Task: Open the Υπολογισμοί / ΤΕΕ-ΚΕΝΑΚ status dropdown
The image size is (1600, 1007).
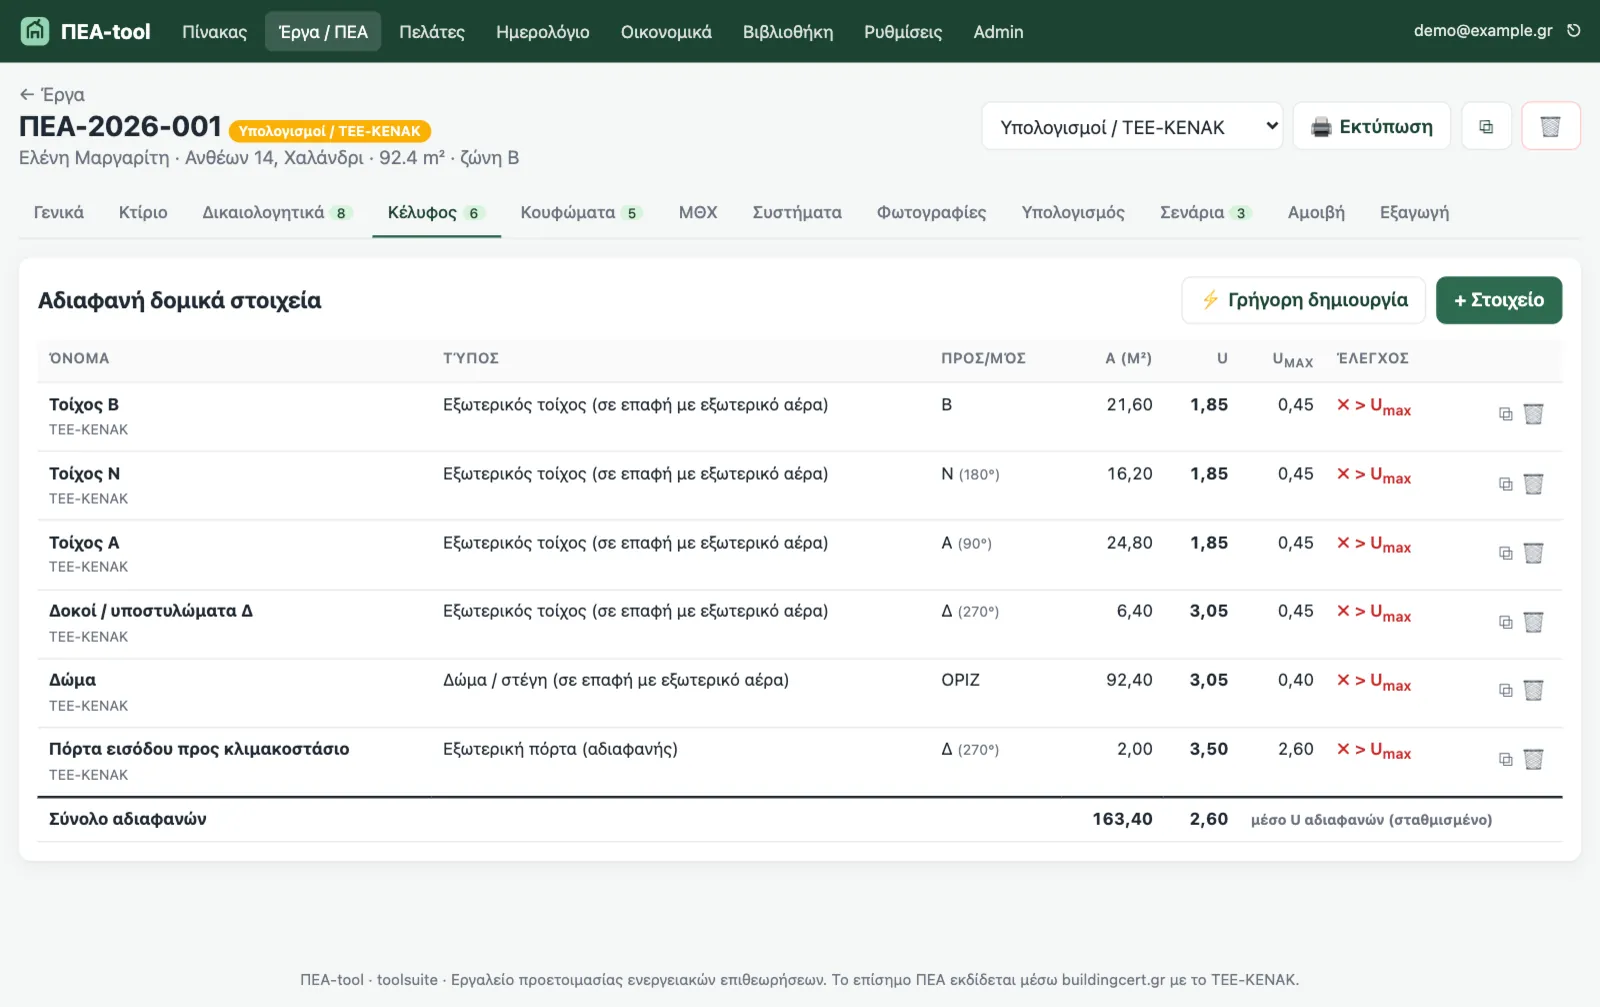Action: (x=1132, y=127)
